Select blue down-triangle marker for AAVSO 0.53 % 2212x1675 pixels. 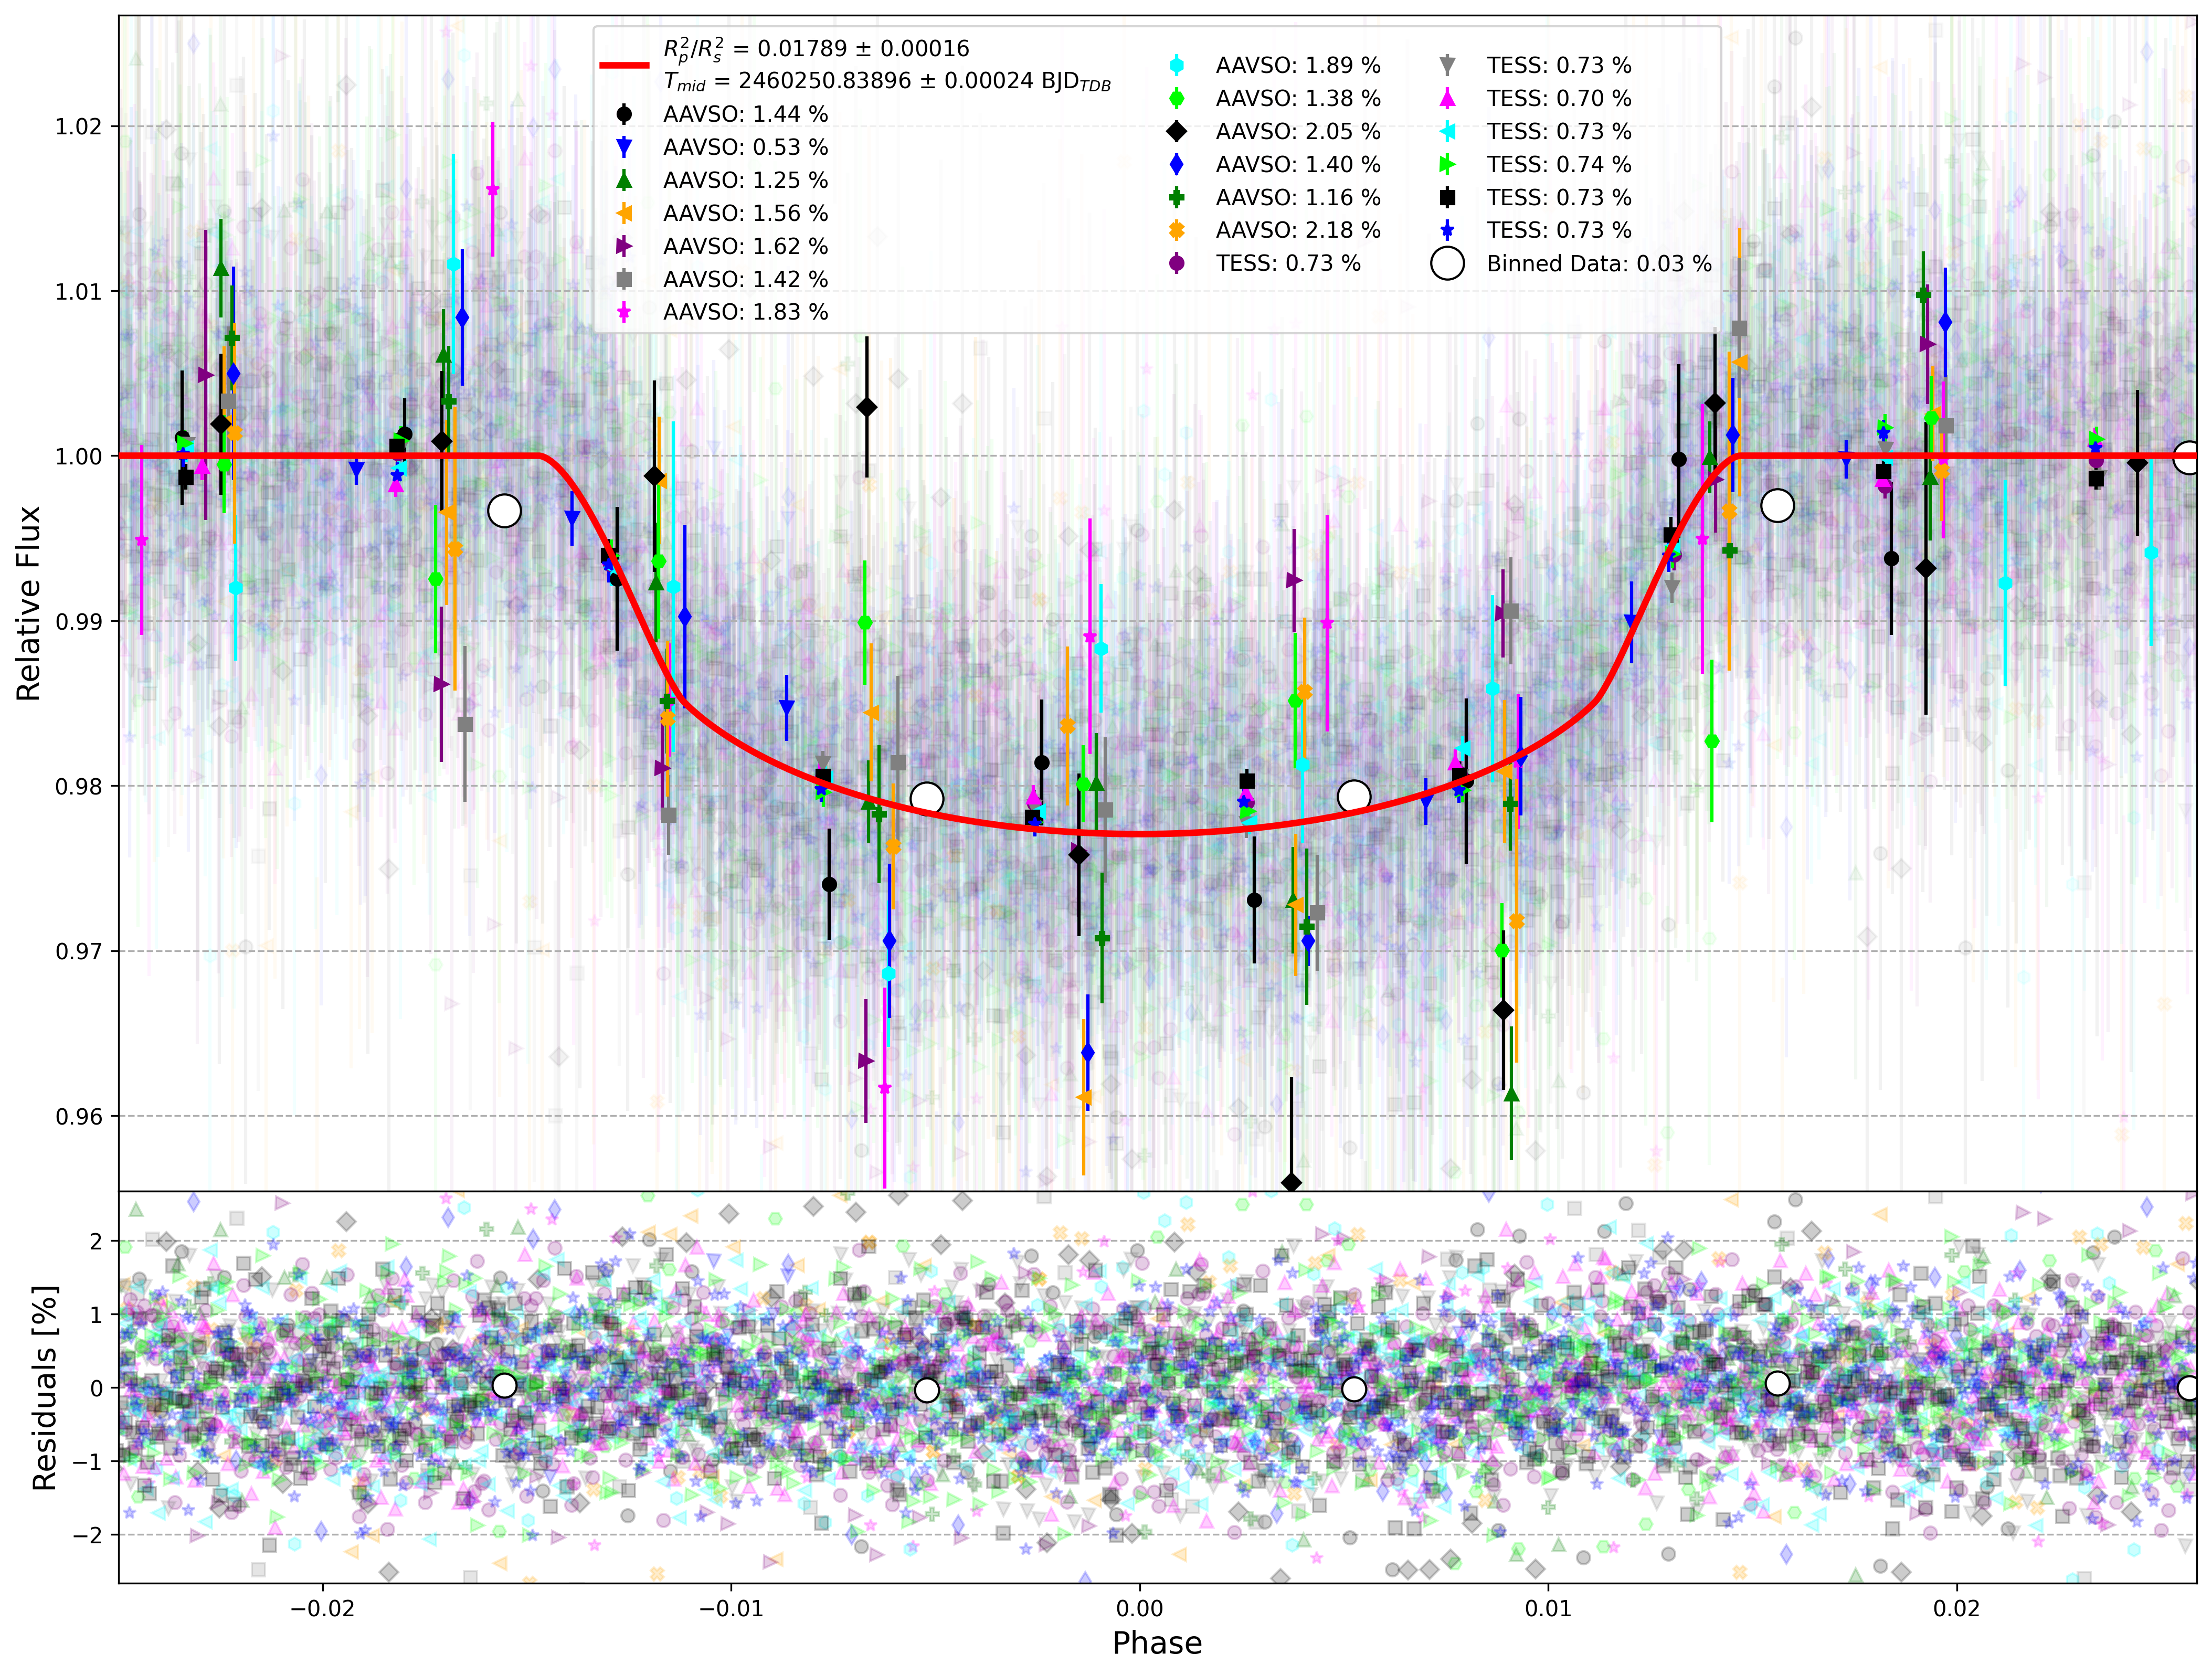[624, 147]
